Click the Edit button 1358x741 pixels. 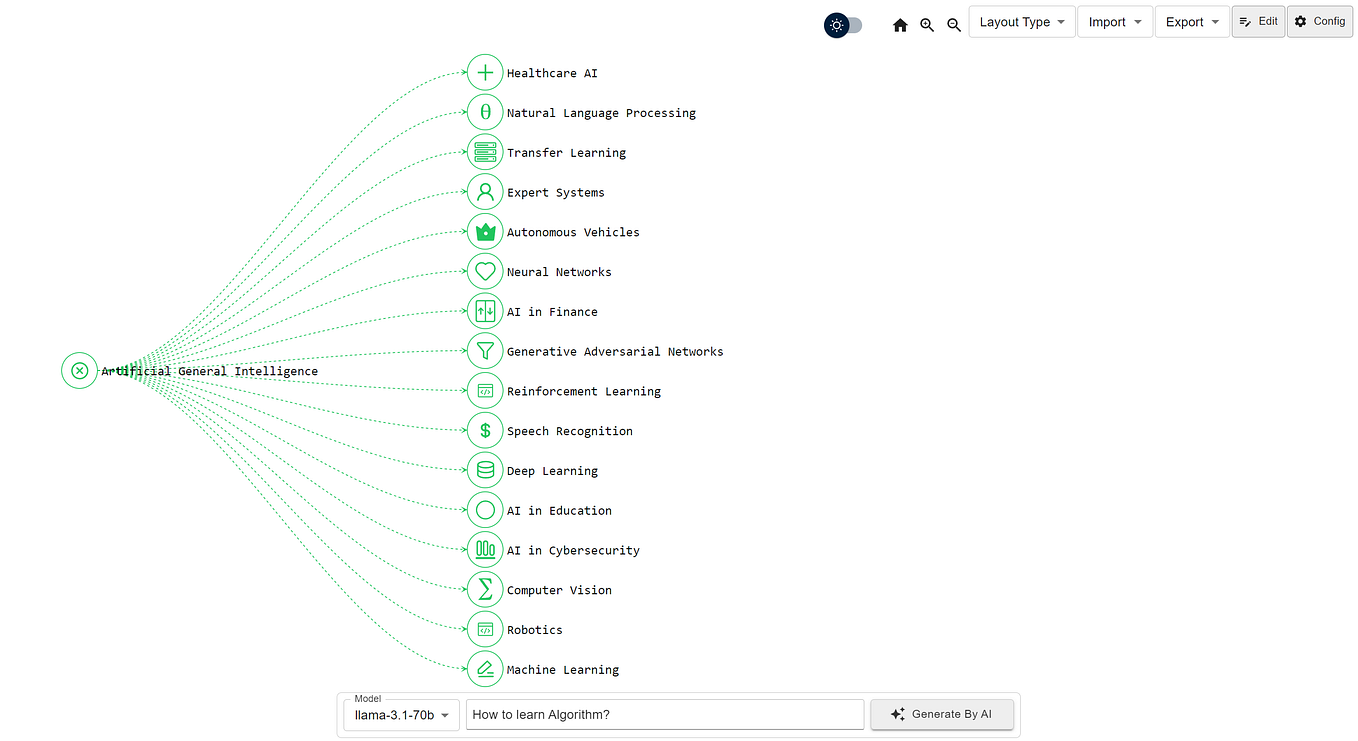pos(1257,21)
